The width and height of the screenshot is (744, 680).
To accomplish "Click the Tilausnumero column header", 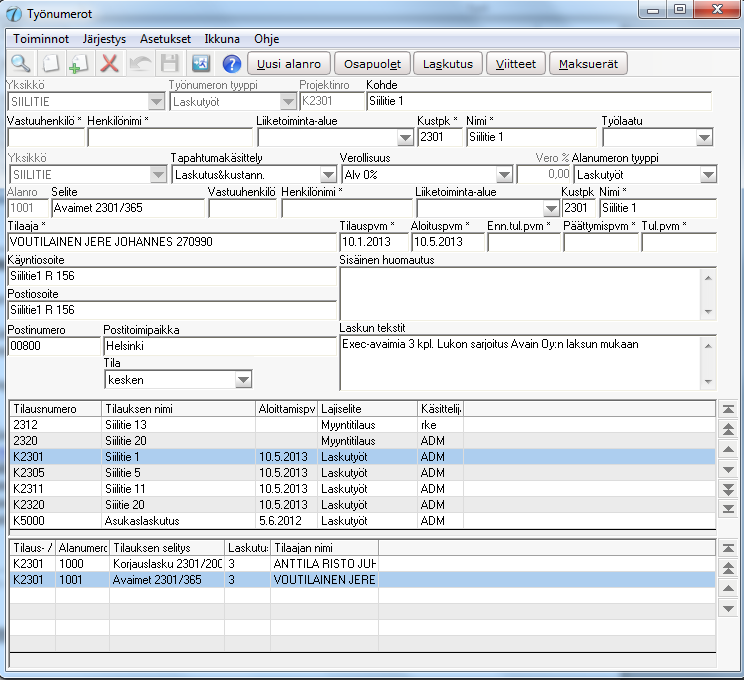I will pos(56,409).
